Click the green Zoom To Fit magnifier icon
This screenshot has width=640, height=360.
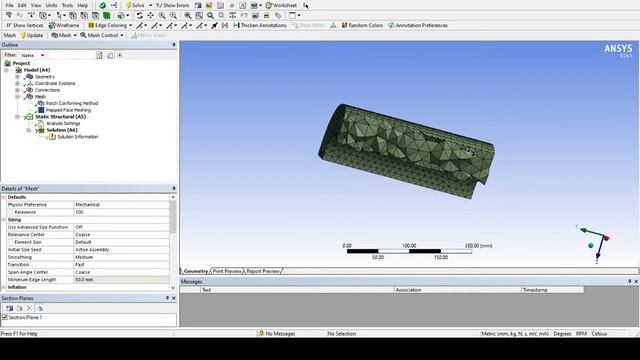[x=210, y=16]
